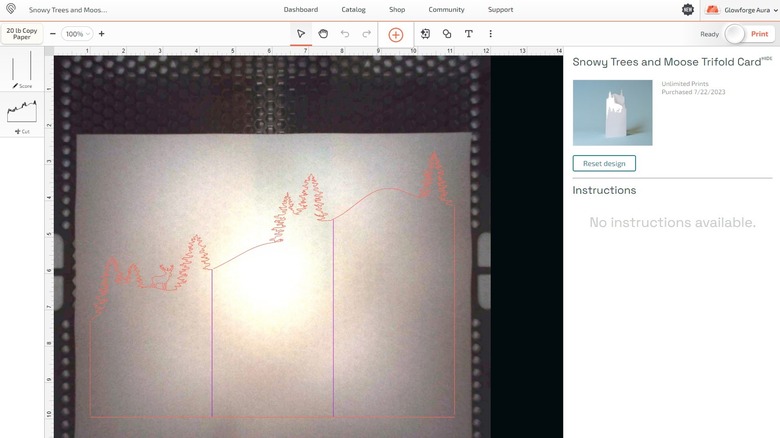This screenshot has width=780, height=438.
Task: Expand the Glowforge Aura device dropdown
Action: click(740, 9)
